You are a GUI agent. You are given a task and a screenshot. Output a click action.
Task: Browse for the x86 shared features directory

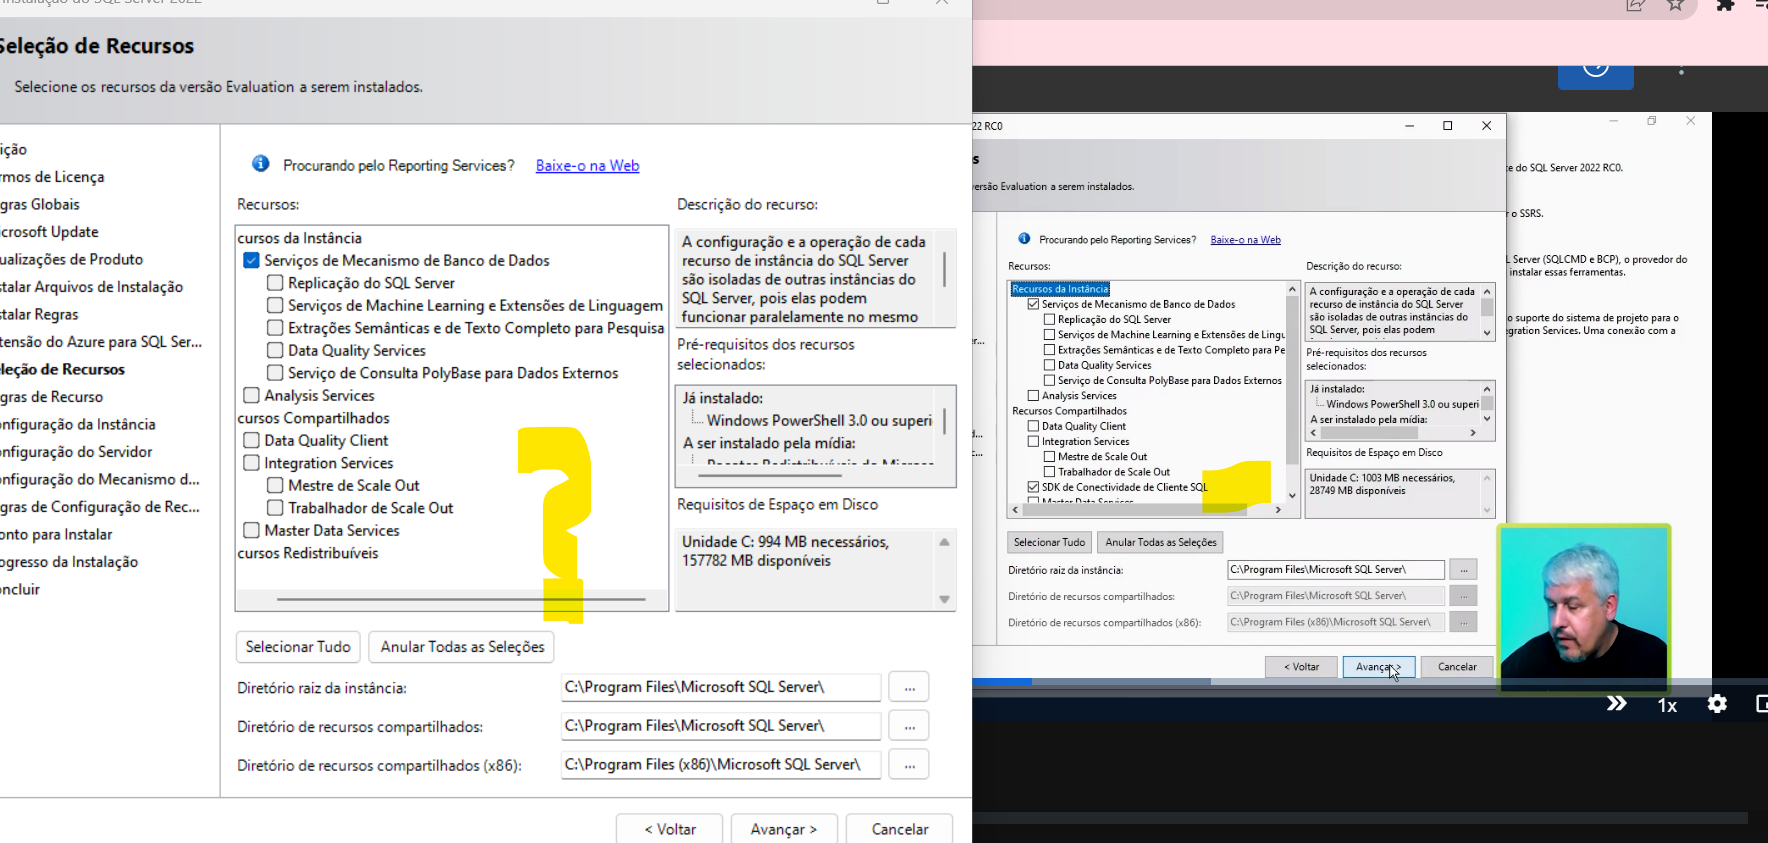pyautogui.click(x=909, y=765)
